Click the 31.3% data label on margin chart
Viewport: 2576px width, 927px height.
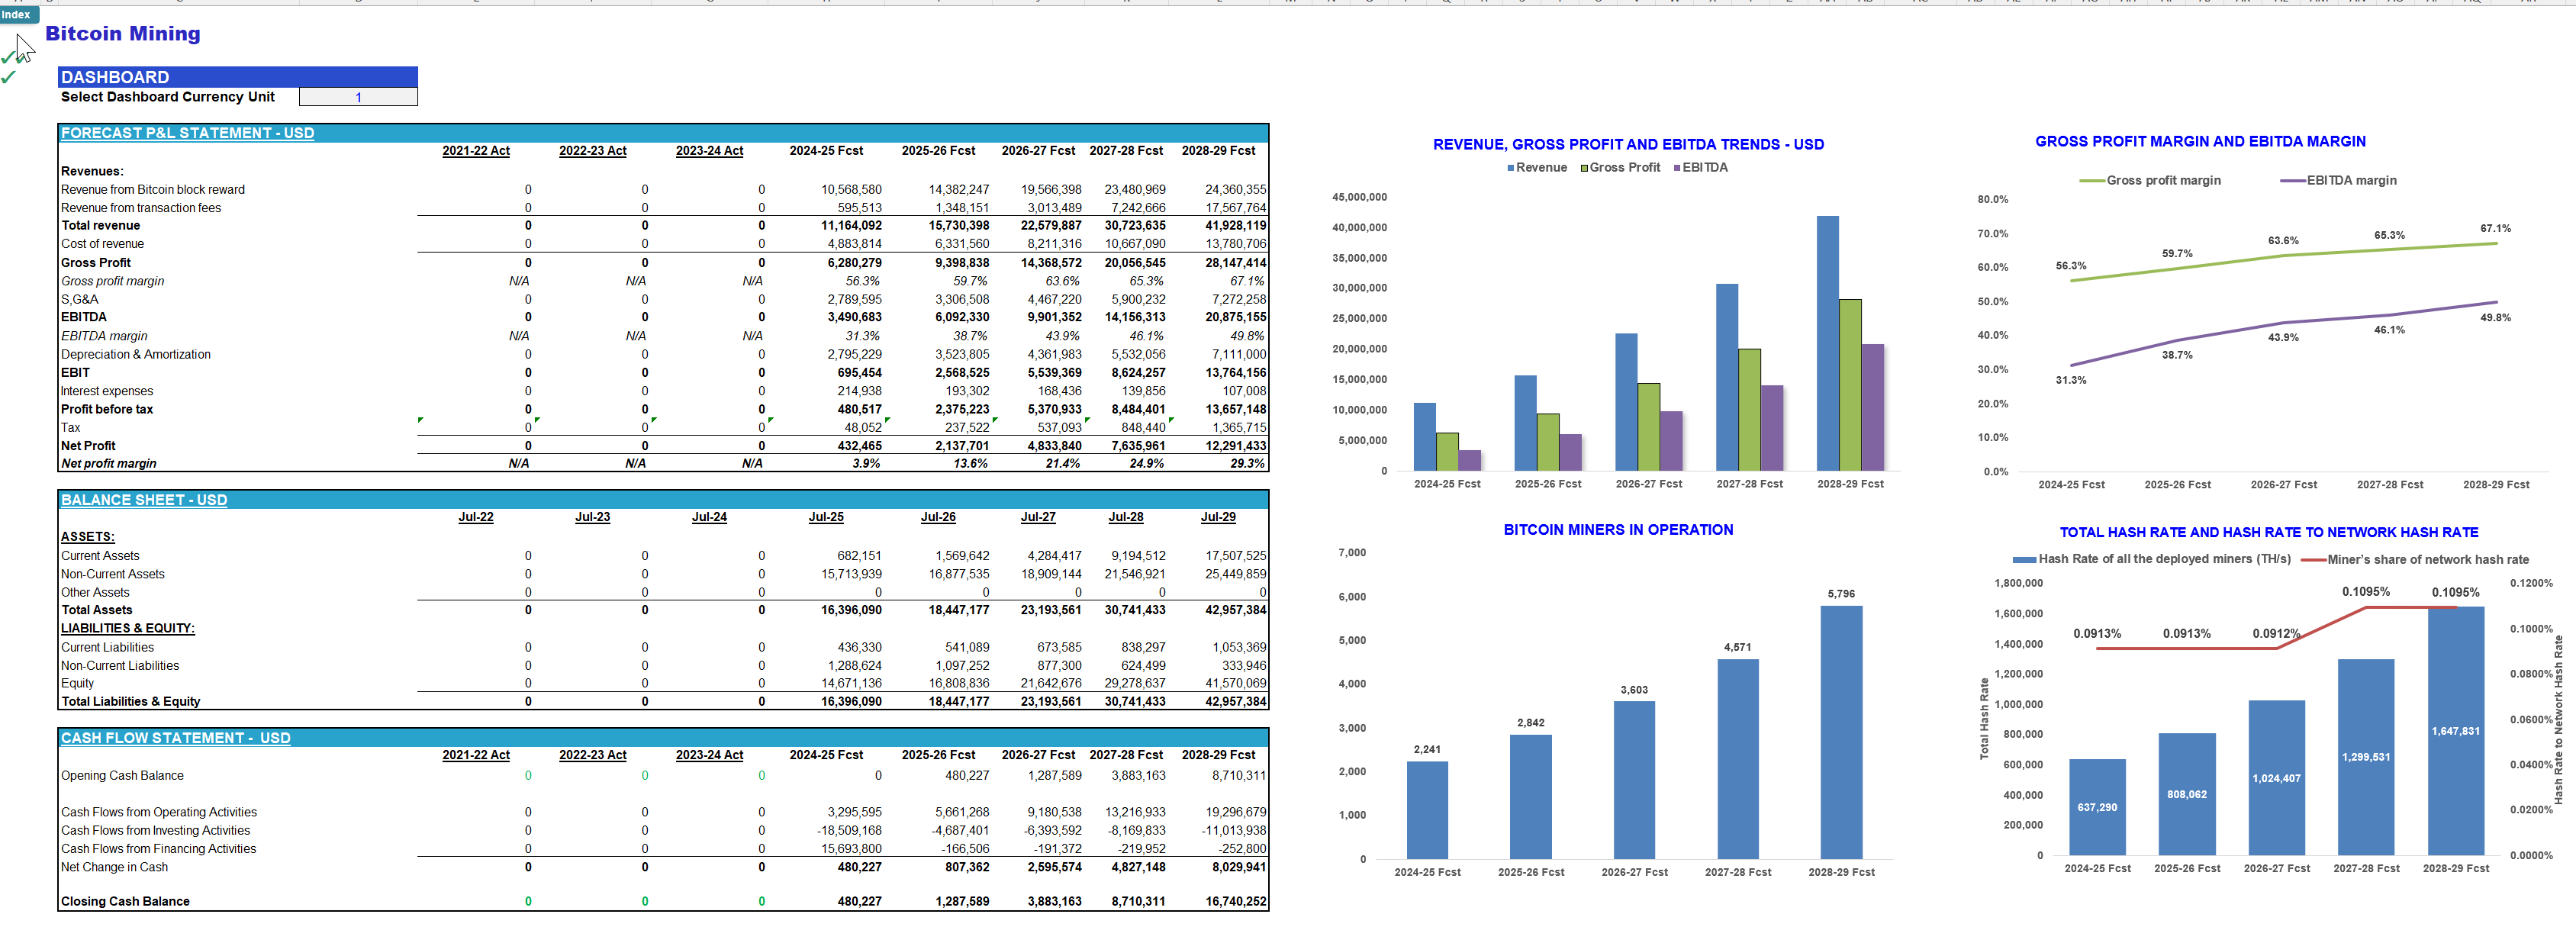tap(2071, 380)
